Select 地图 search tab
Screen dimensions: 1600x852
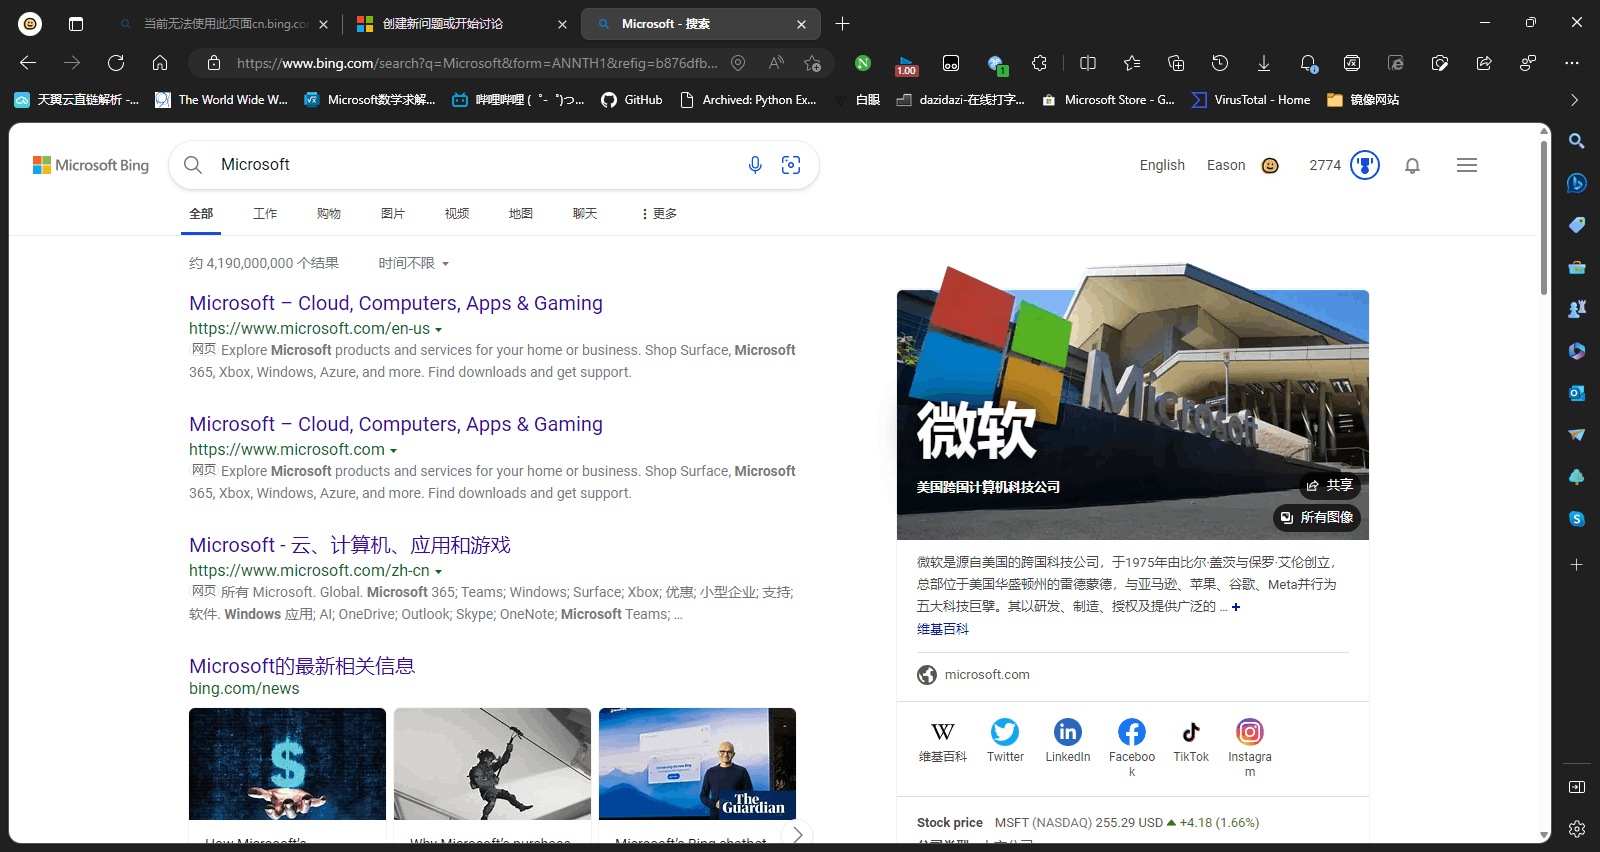pos(521,214)
